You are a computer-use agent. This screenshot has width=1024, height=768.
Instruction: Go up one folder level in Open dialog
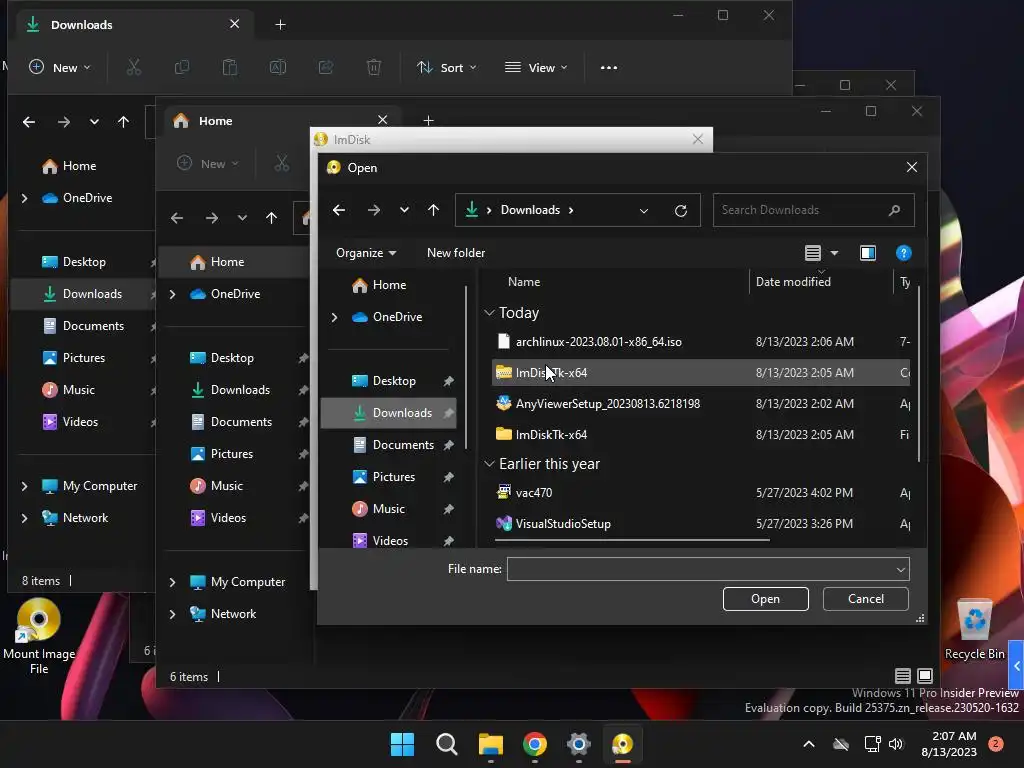[x=434, y=210]
